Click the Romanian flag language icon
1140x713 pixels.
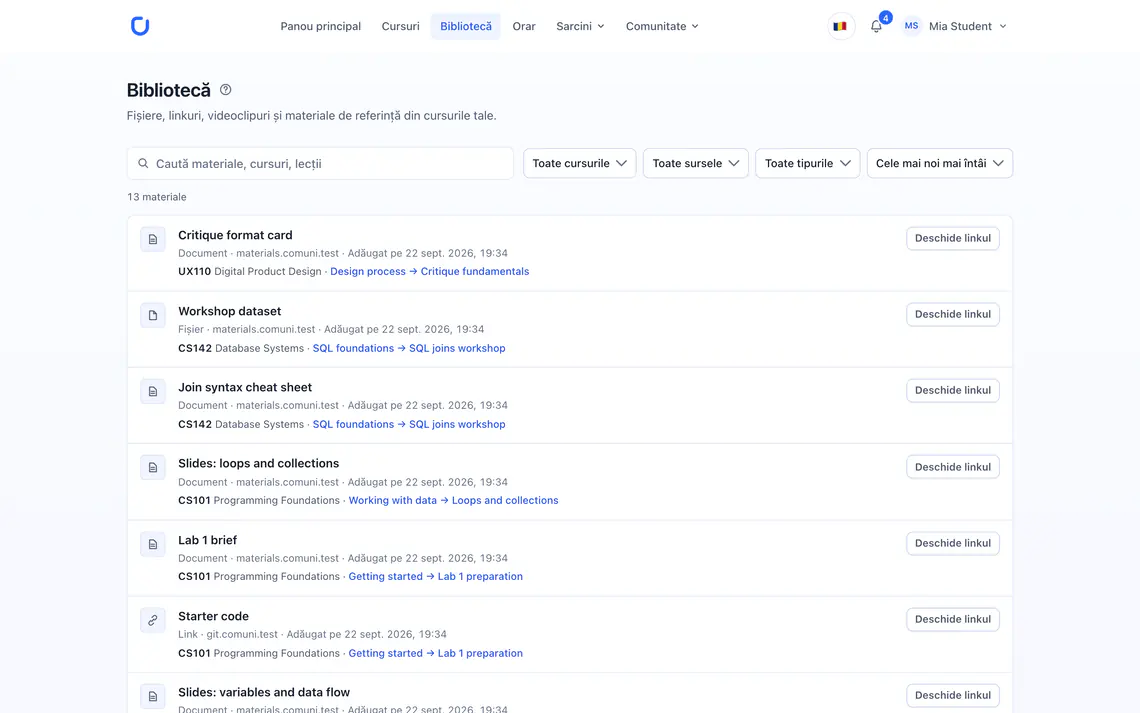pyautogui.click(x=840, y=26)
